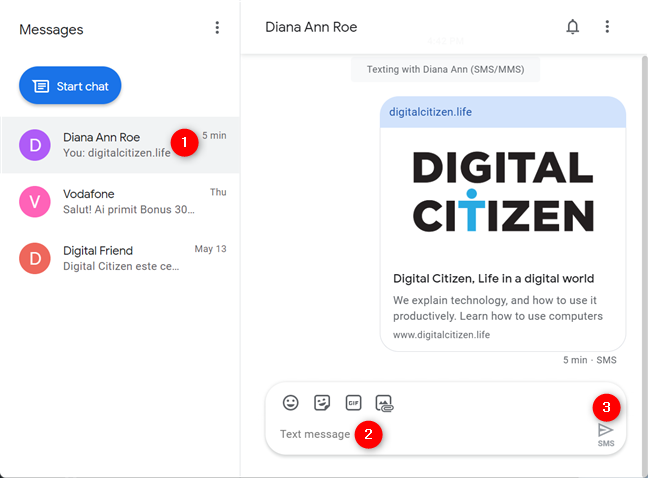Click the Start chat button
Viewport: 648px width, 478px height.
click(x=70, y=86)
